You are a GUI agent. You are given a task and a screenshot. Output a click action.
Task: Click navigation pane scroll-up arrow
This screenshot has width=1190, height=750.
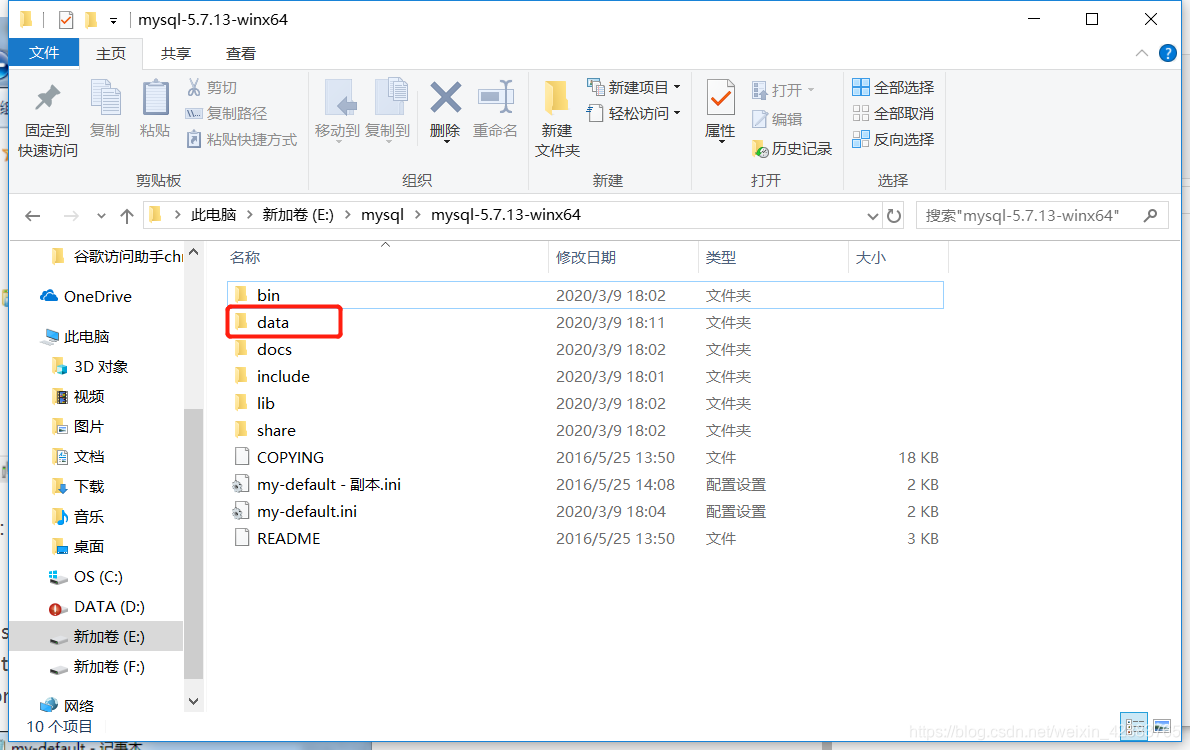(x=194, y=252)
